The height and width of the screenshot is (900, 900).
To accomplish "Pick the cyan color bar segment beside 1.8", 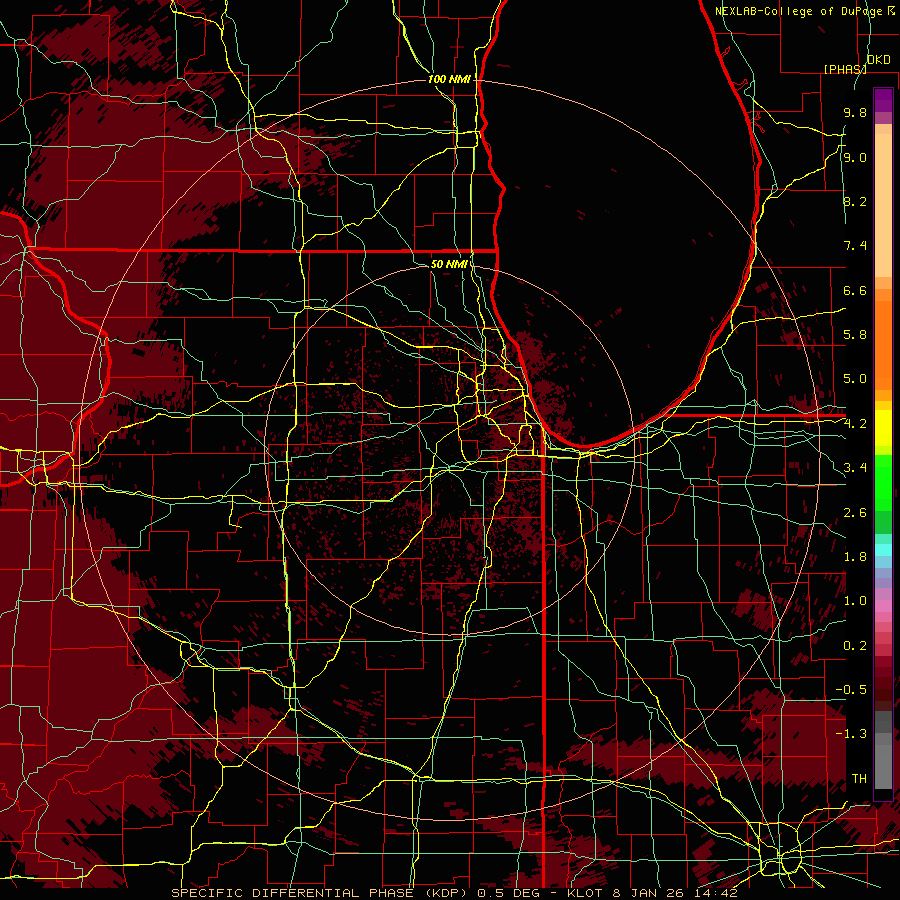I will pyautogui.click(x=883, y=550).
